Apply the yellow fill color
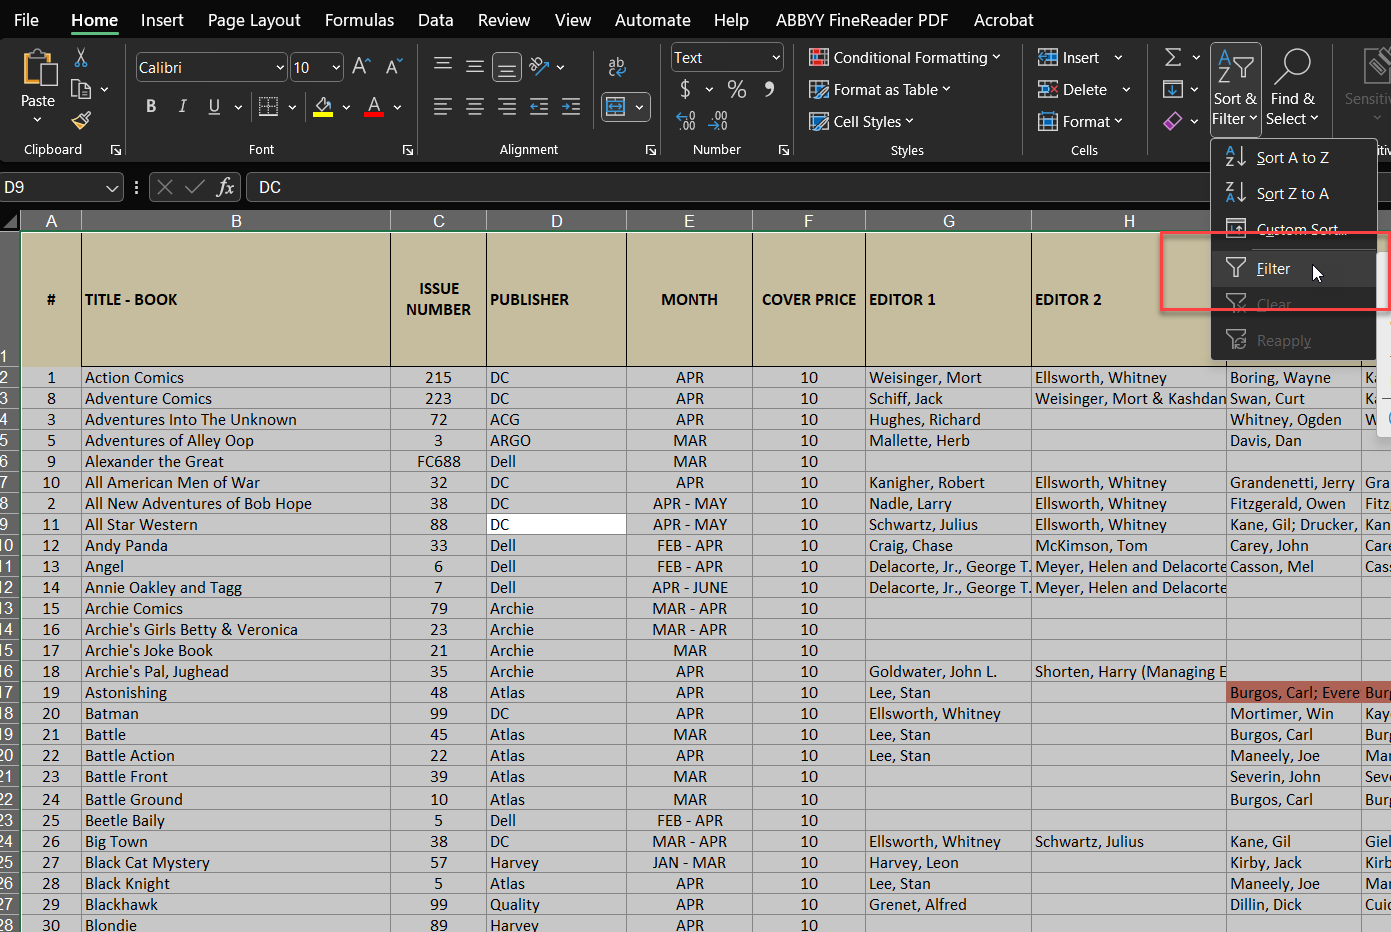 tap(323, 106)
